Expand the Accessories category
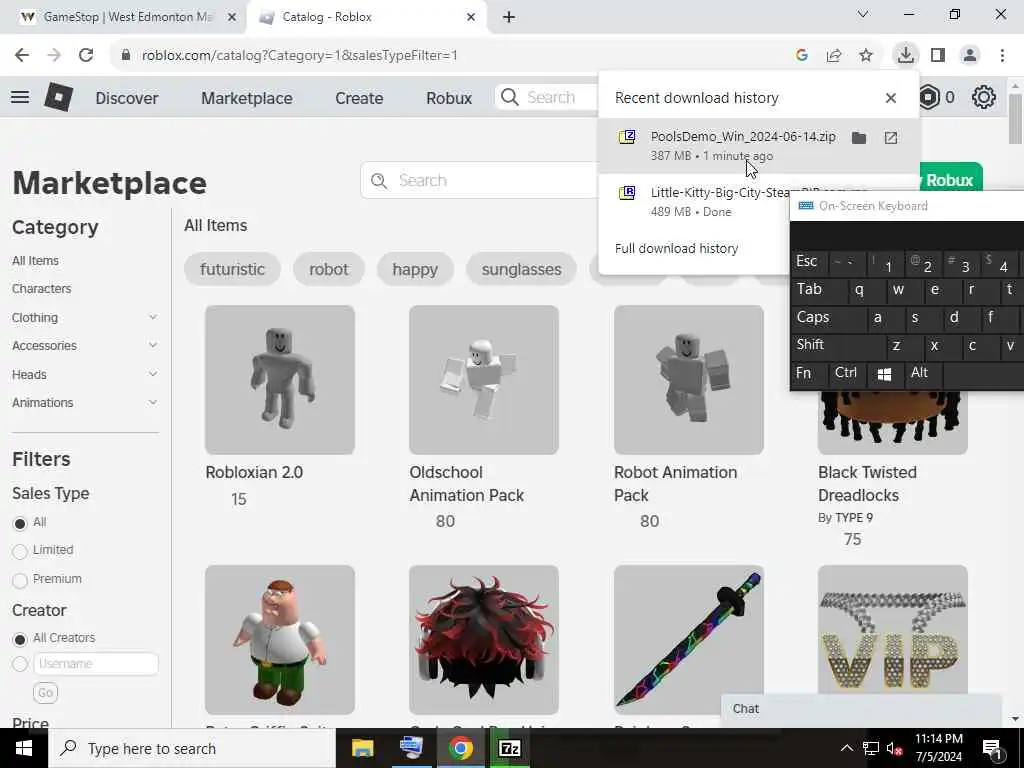This screenshot has width=1024, height=768. tap(153, 345)
